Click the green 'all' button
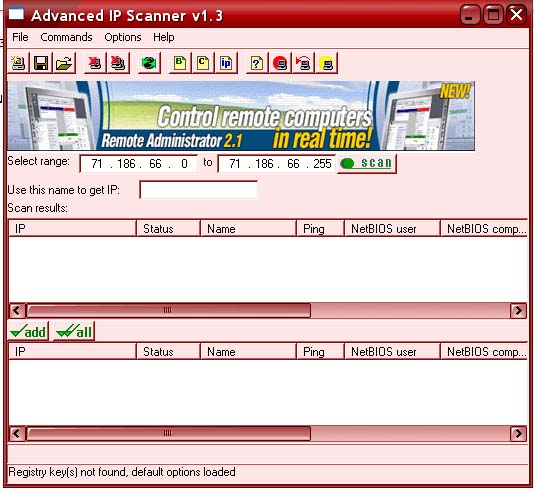This screenshot has height=491, width=534. [74, 331]
